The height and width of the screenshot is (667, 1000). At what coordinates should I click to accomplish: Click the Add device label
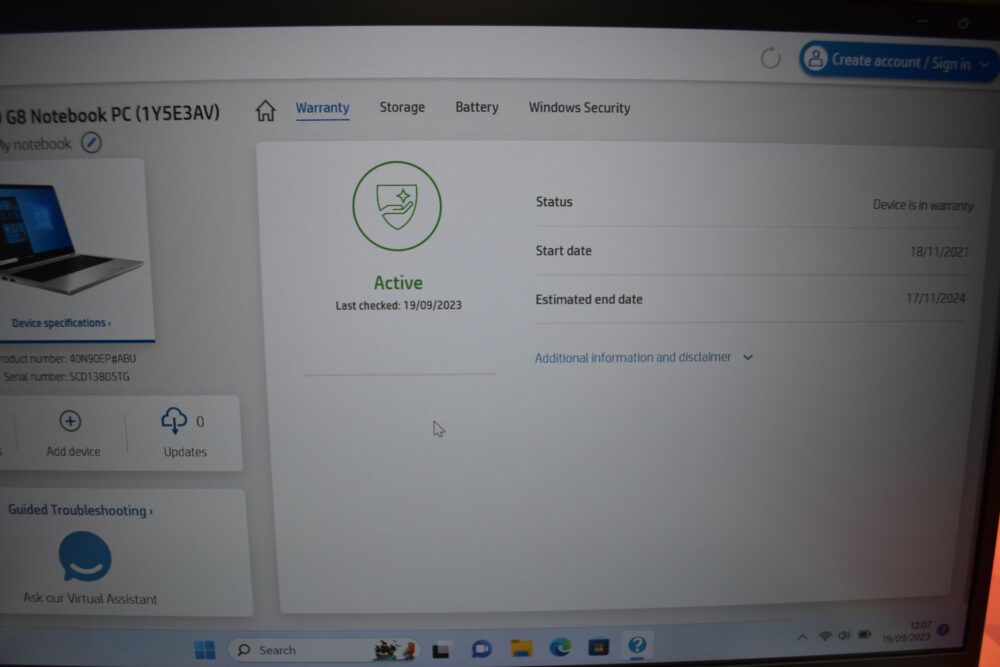[x=73, y=451]
